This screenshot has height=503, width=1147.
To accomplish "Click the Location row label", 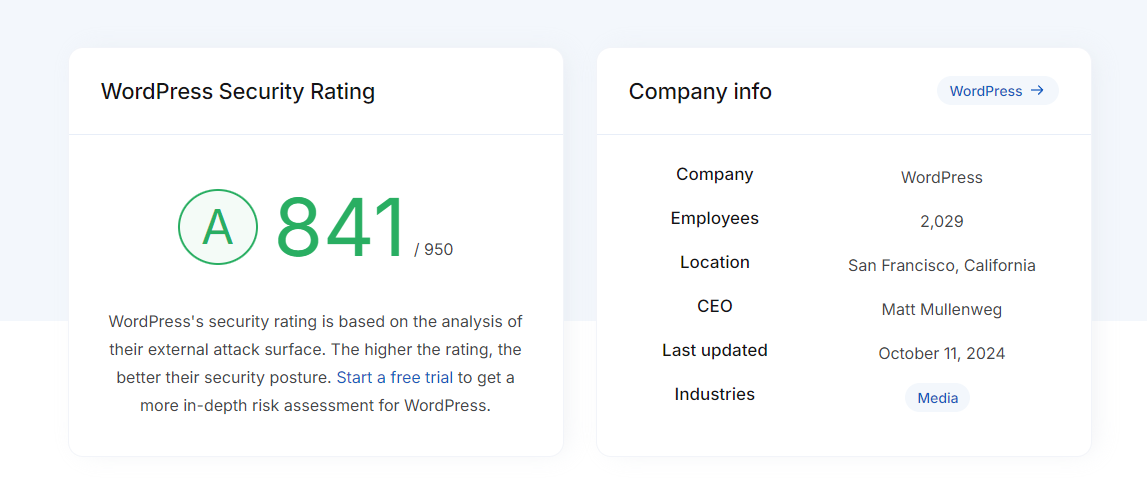I will coord(714,262).
